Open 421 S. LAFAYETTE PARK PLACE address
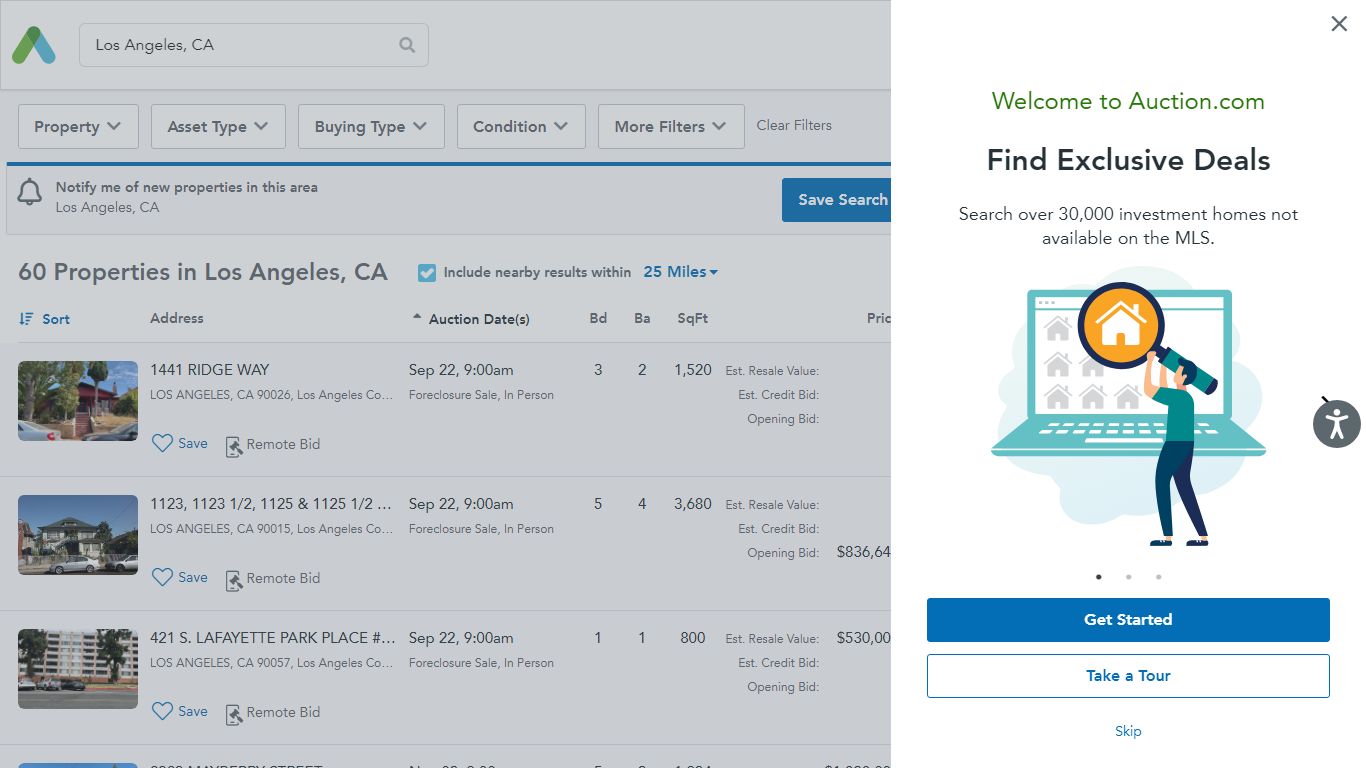1366x768 pixels. pyautogui.click(x=273, y=638)
